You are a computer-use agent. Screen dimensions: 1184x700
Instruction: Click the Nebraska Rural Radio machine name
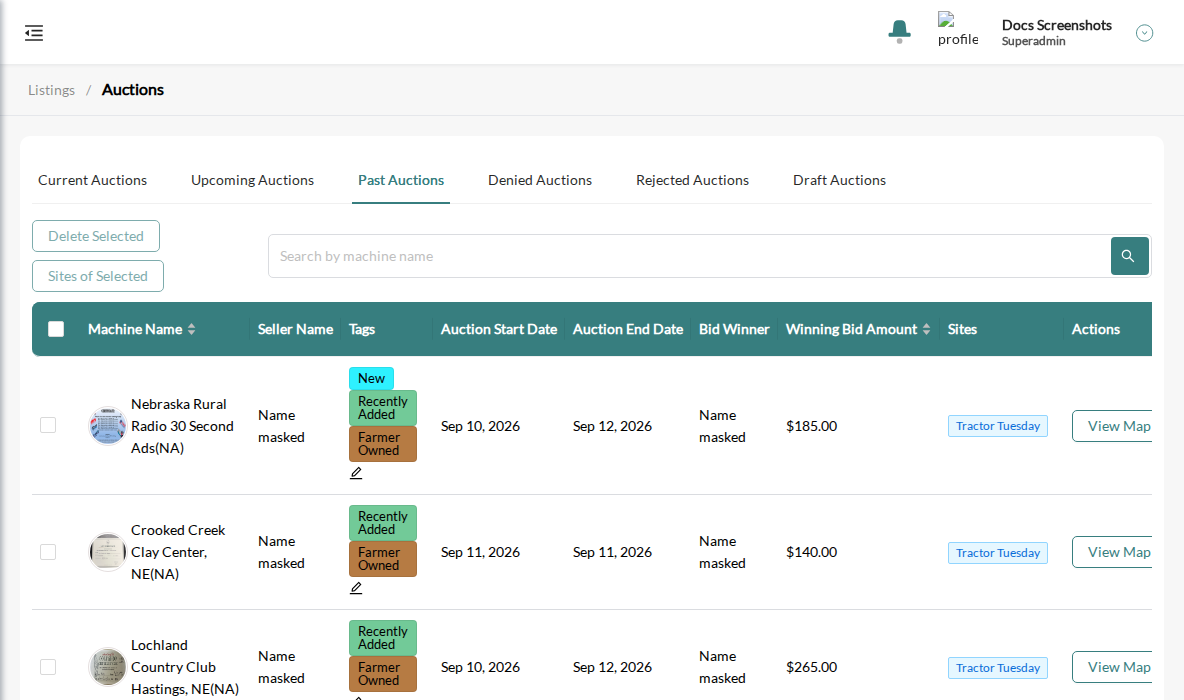pos(182,426)
